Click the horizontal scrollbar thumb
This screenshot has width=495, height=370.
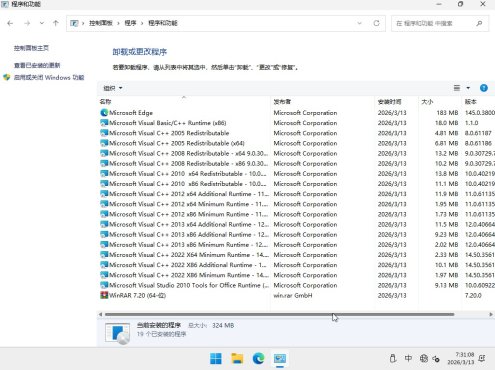pos(279,314)
